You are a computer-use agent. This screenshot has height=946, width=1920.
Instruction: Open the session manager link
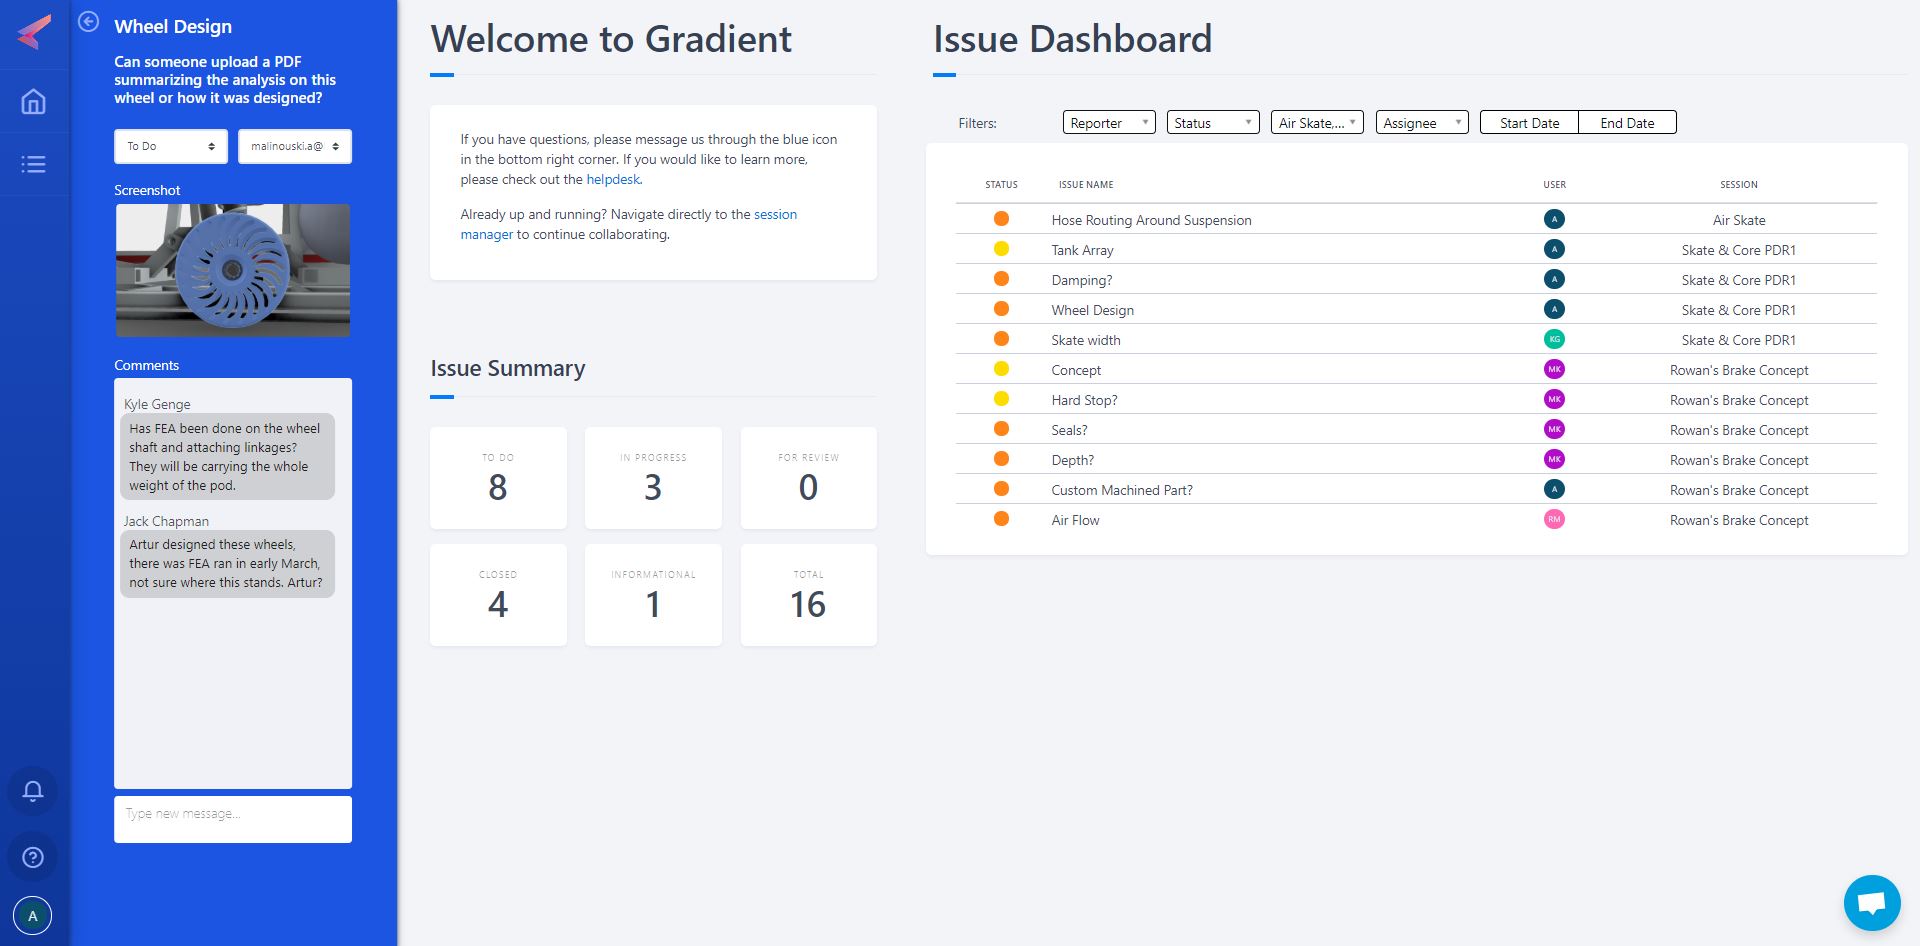pyautogui.click(x=776, y=214)
